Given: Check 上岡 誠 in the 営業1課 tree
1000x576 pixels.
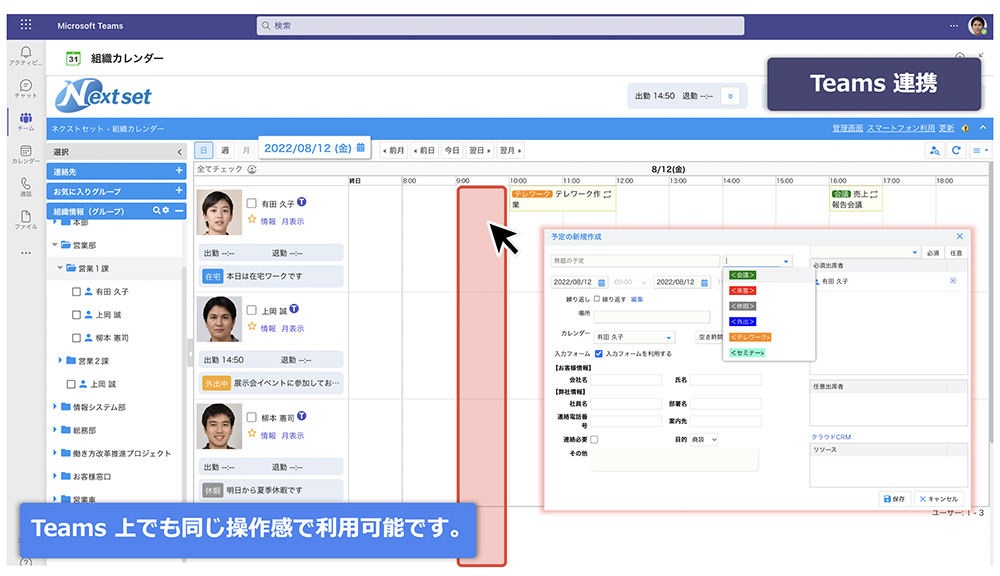Looking at the screenshot, I should tap(77, 314).
